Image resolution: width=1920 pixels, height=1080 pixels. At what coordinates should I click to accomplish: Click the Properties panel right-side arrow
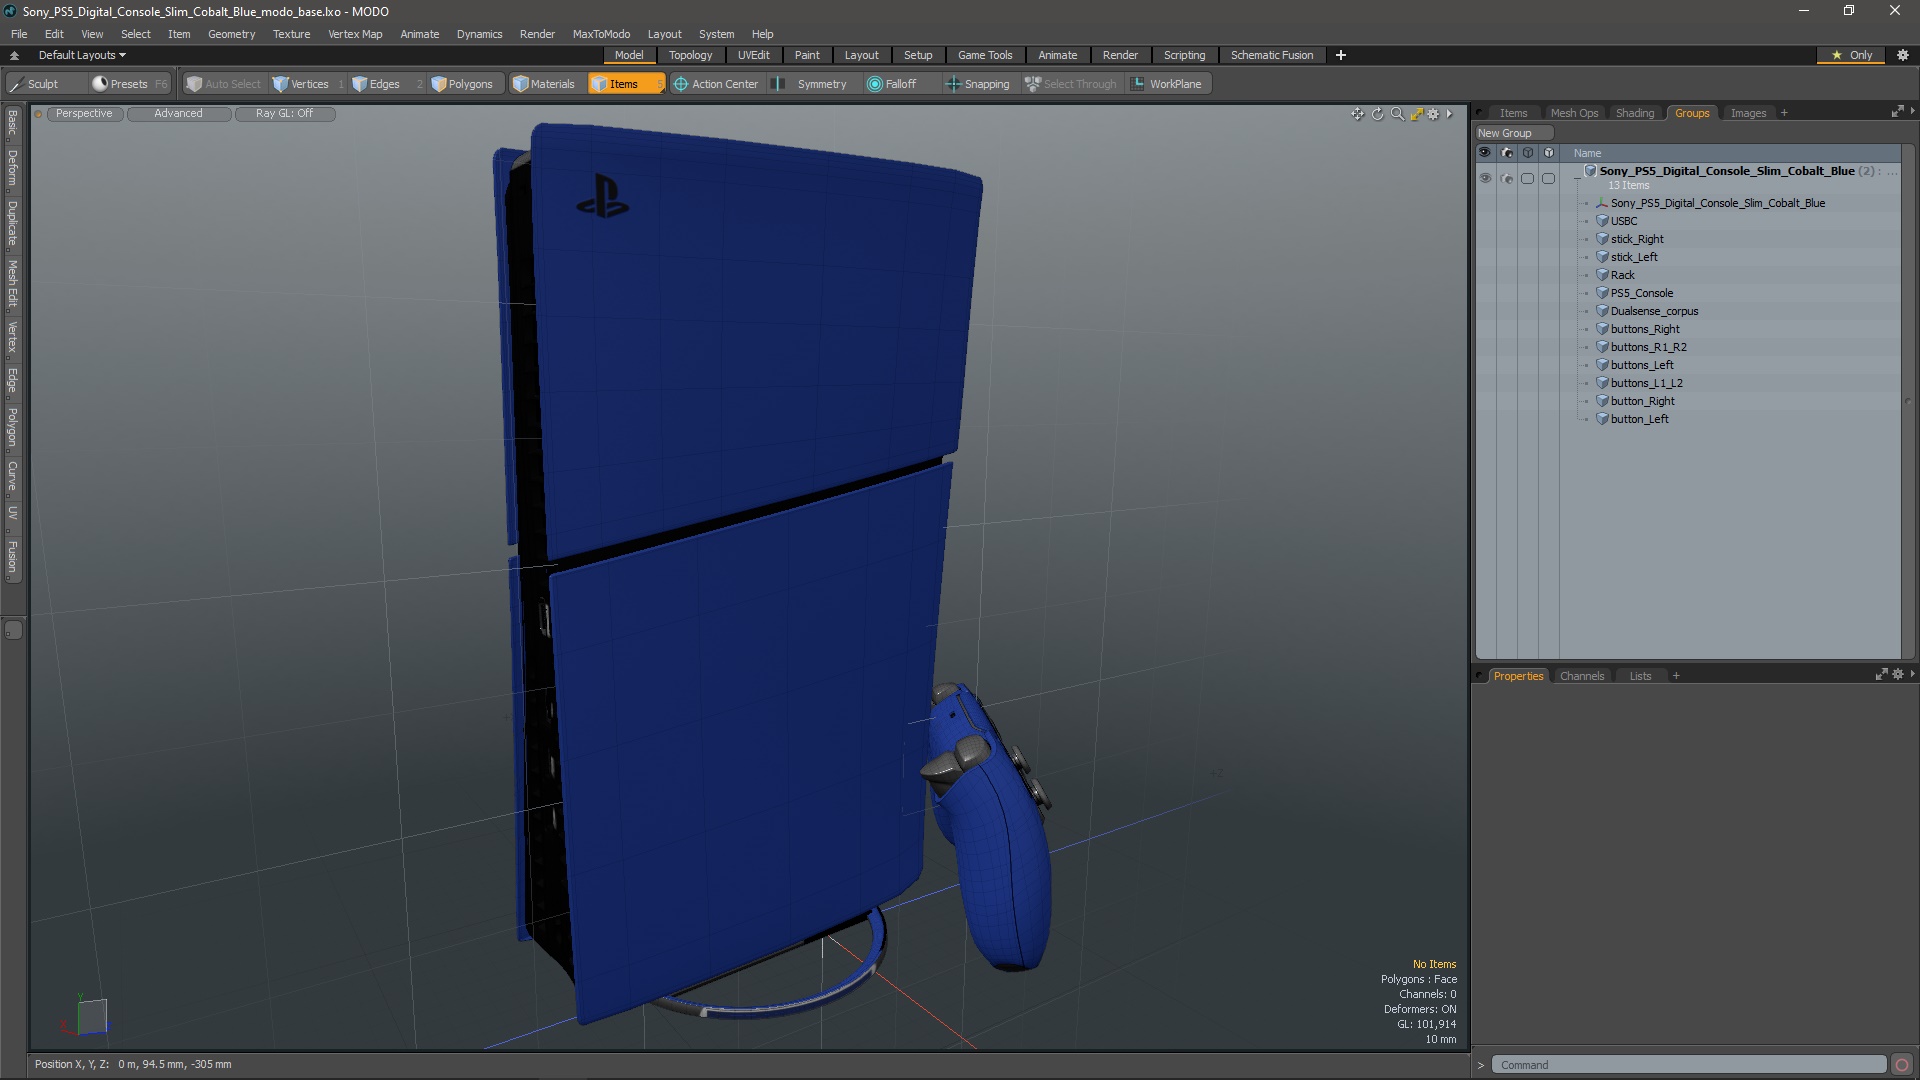pyautogui.click(x=1912, y=675)
